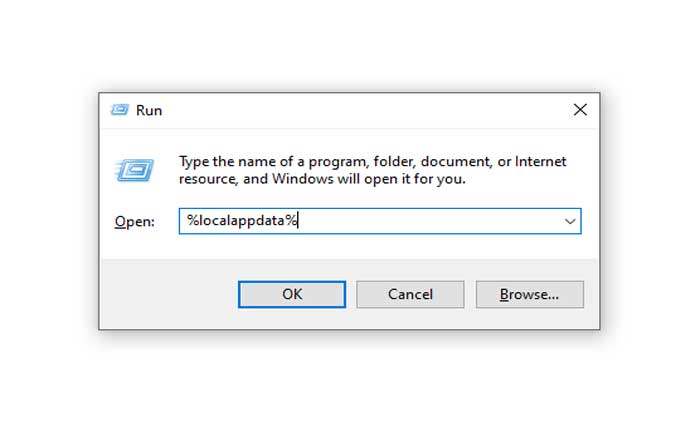Image resolution: width=700 pixels, height=430 pixels.
Task: Click the "Run" title text
Action: tap(149, 110)
